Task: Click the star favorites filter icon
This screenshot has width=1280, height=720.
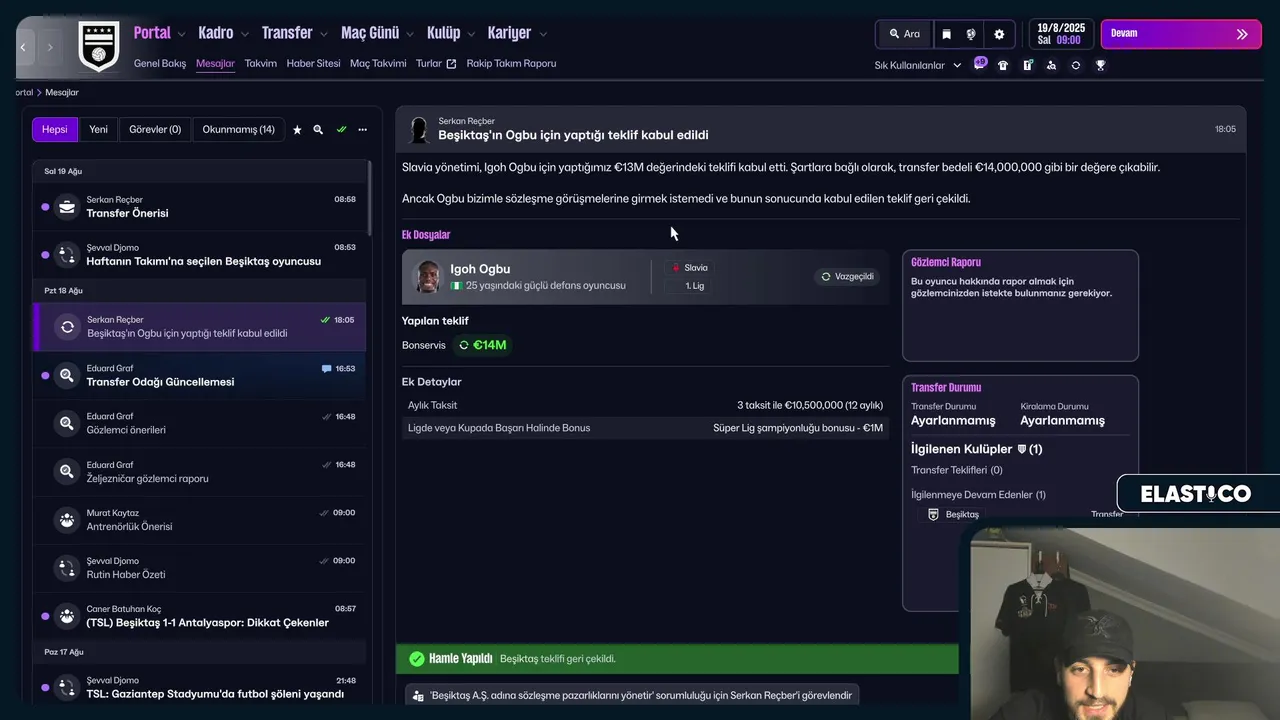Action: coord(297,130)
